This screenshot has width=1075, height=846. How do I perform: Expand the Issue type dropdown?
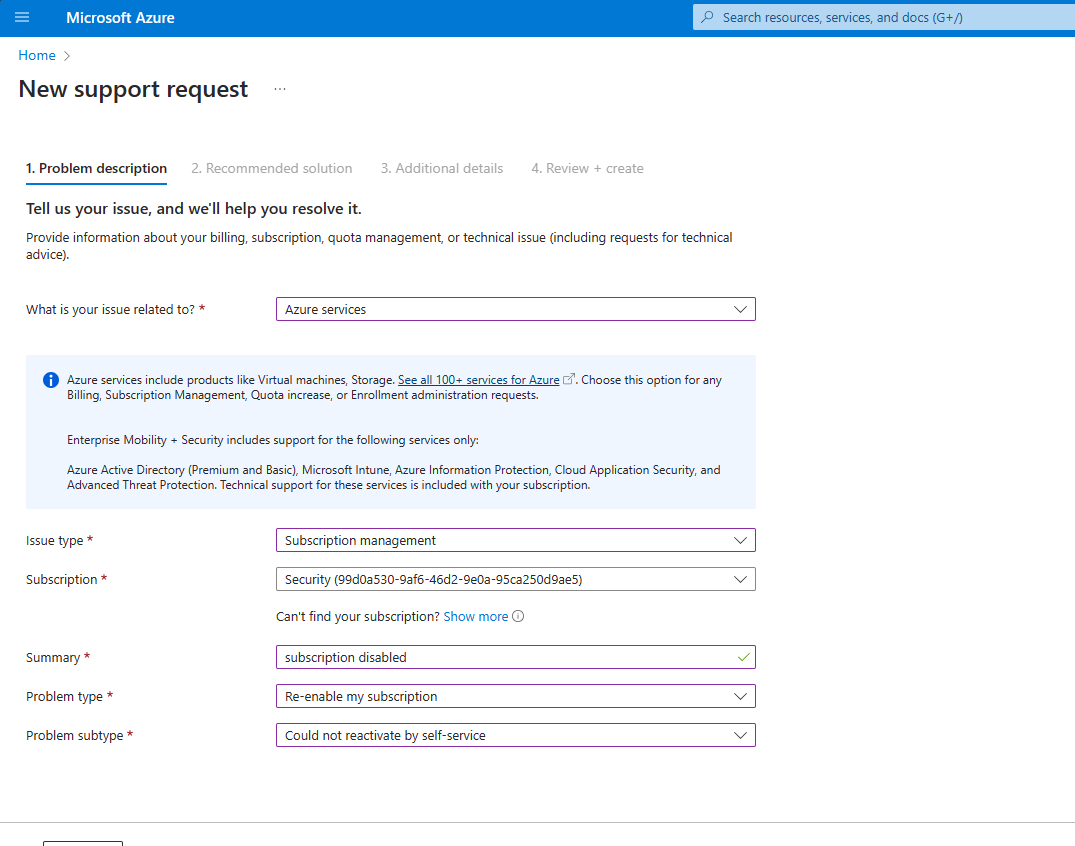(x=741, y=540)
